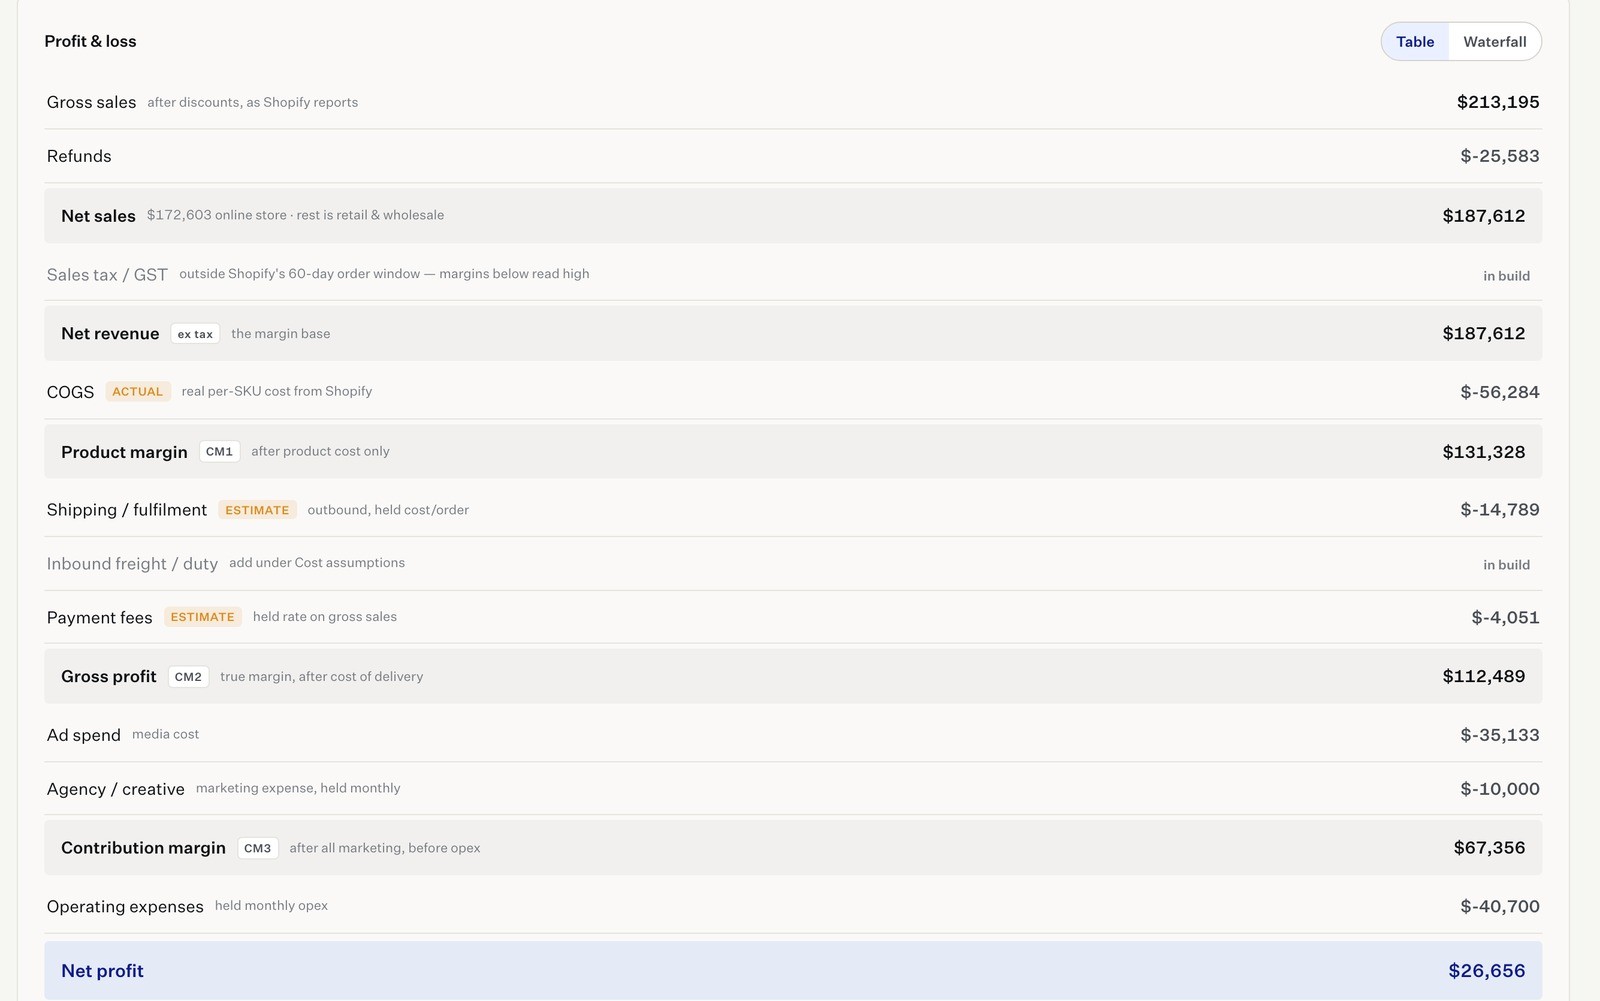Viewport: 1600px width, 1001px height.
Task: Click 'in build' in the Inbound freight row
Action: click(1506, 565)
